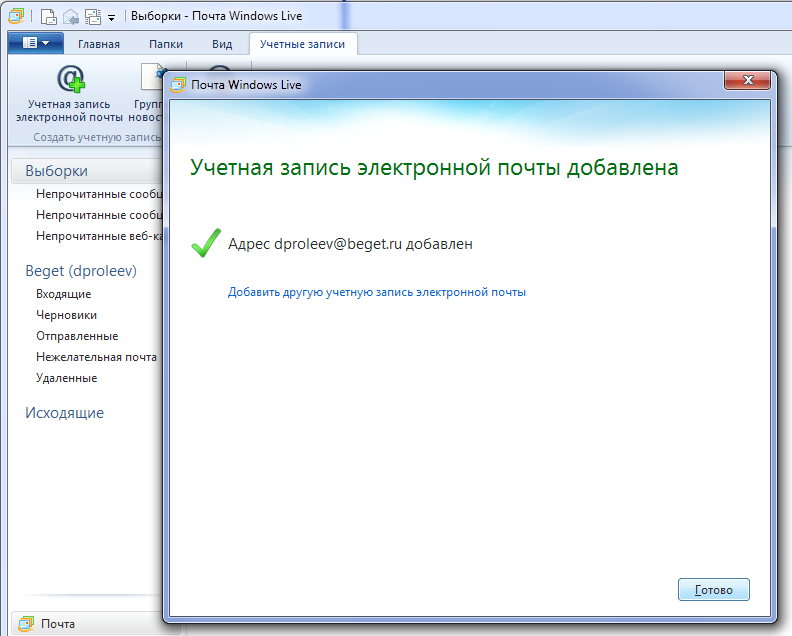Select the Вид ribbon tab
Image resolution: width=792 pixels, height=636 pixels.
coord(222,44)
